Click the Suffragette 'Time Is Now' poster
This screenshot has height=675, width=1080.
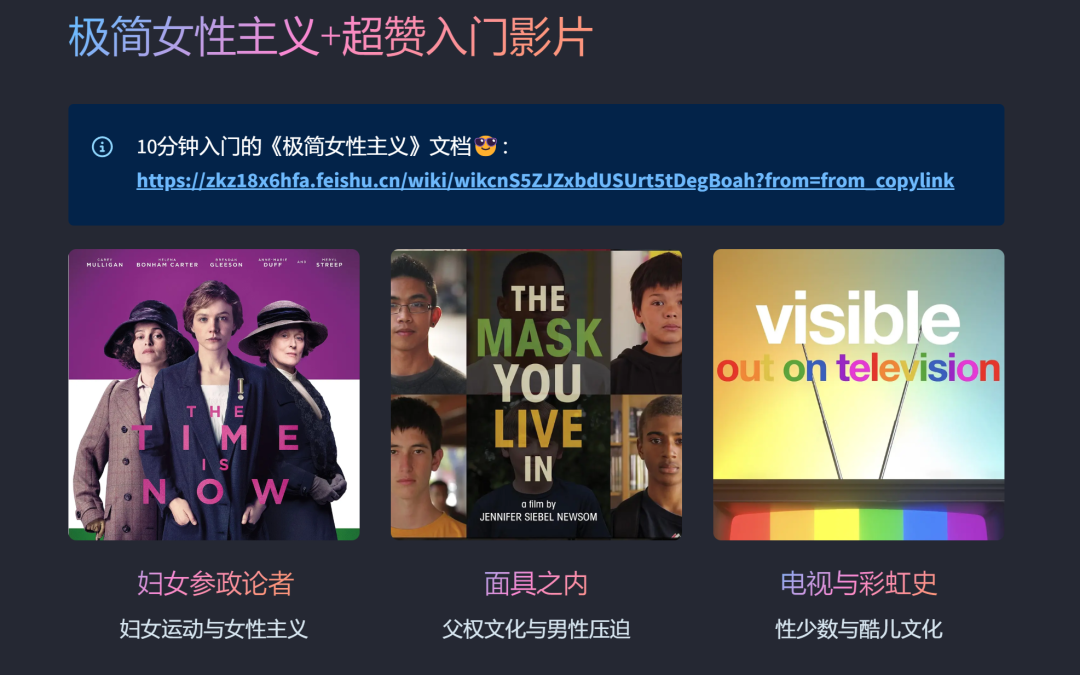[214, 395]
